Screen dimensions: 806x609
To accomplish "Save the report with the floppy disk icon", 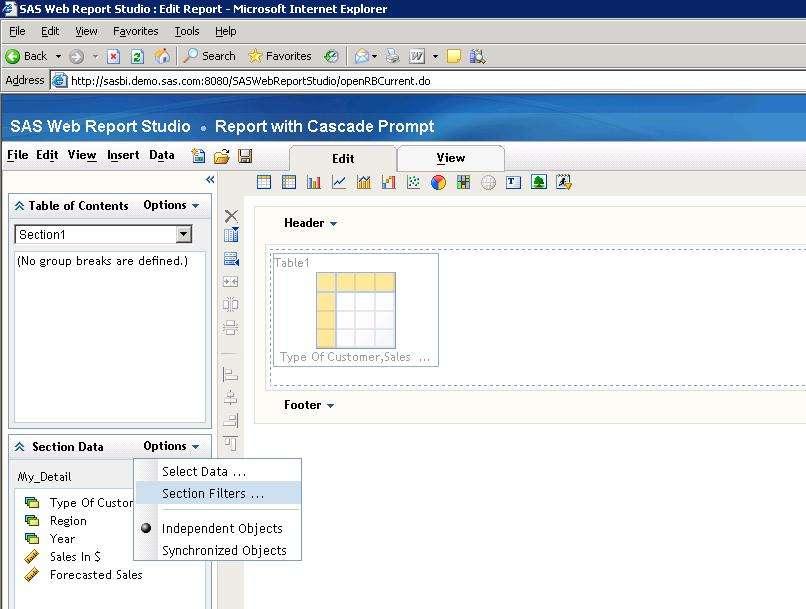I will tap(245, 156).
